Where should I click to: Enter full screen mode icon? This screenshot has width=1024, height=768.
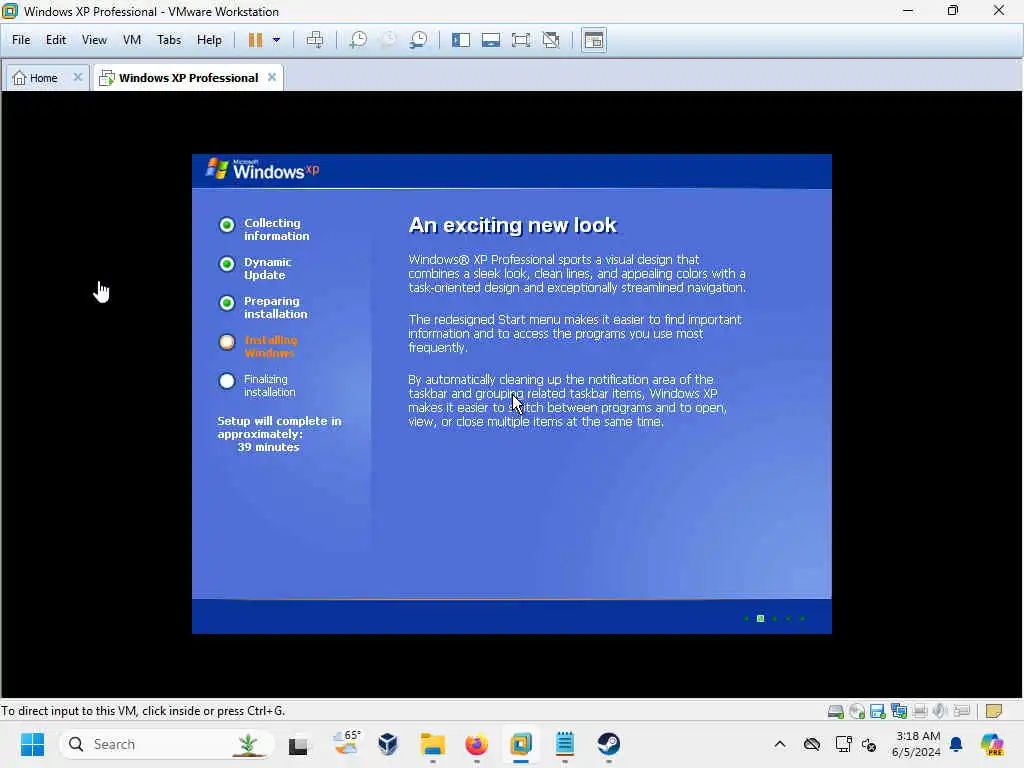point(520,40)
